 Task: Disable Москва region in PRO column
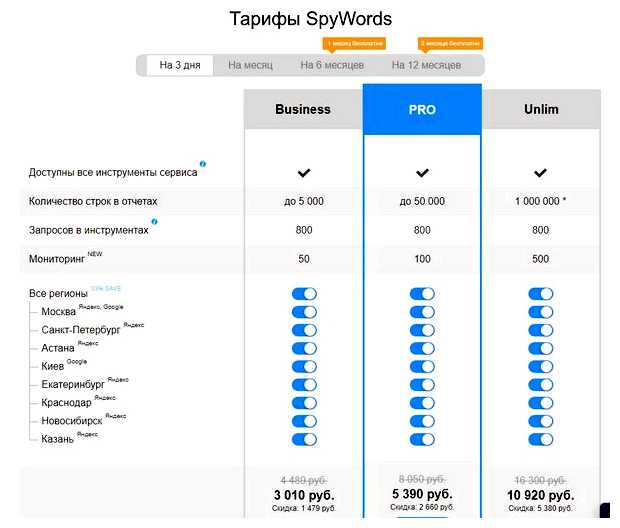pos(422,312)
